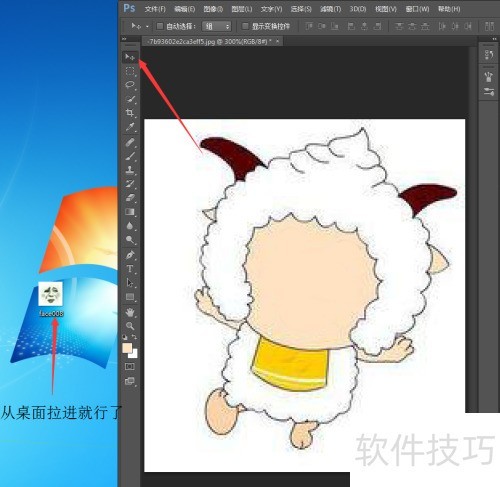Open the 图层(L) menu
Viewport: 500px width, 487px height.
click(242, 9)
